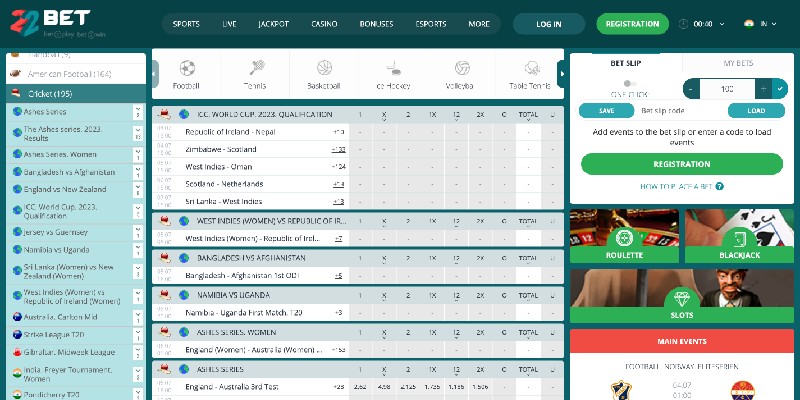Click the cricket icon in Namibia vs Uganda header

[x=164, y=295]
